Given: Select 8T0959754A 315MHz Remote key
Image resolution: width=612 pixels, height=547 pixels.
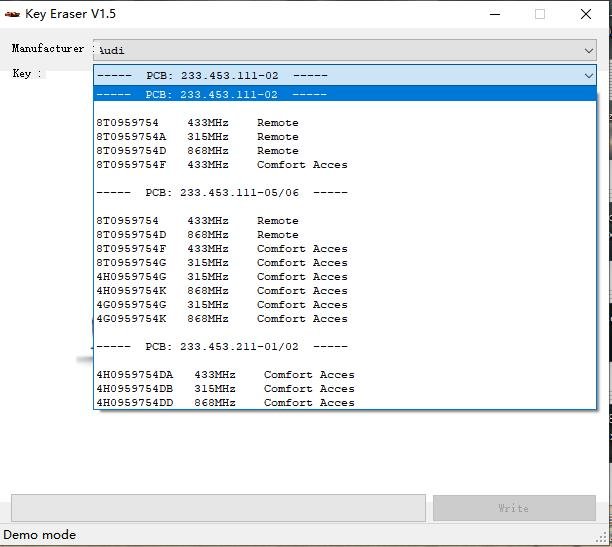Looking at the screenshot, I should coord(197,137).
